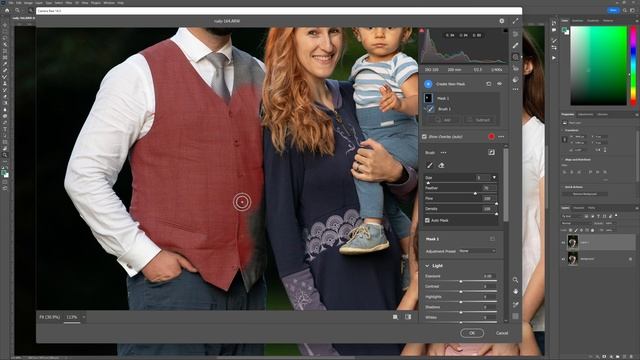Open overlay options ellipsis menu

pos(501,137)
